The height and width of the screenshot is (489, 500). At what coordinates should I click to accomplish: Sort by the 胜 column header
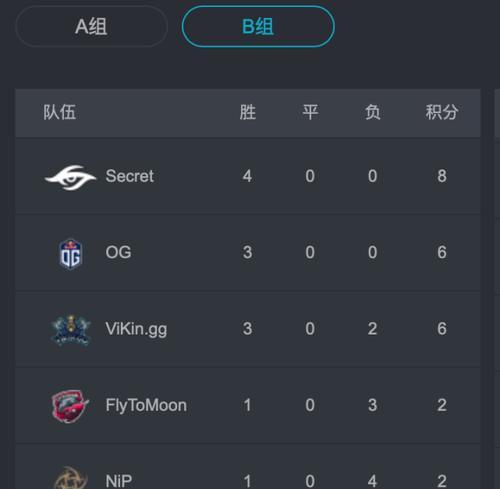248,112
